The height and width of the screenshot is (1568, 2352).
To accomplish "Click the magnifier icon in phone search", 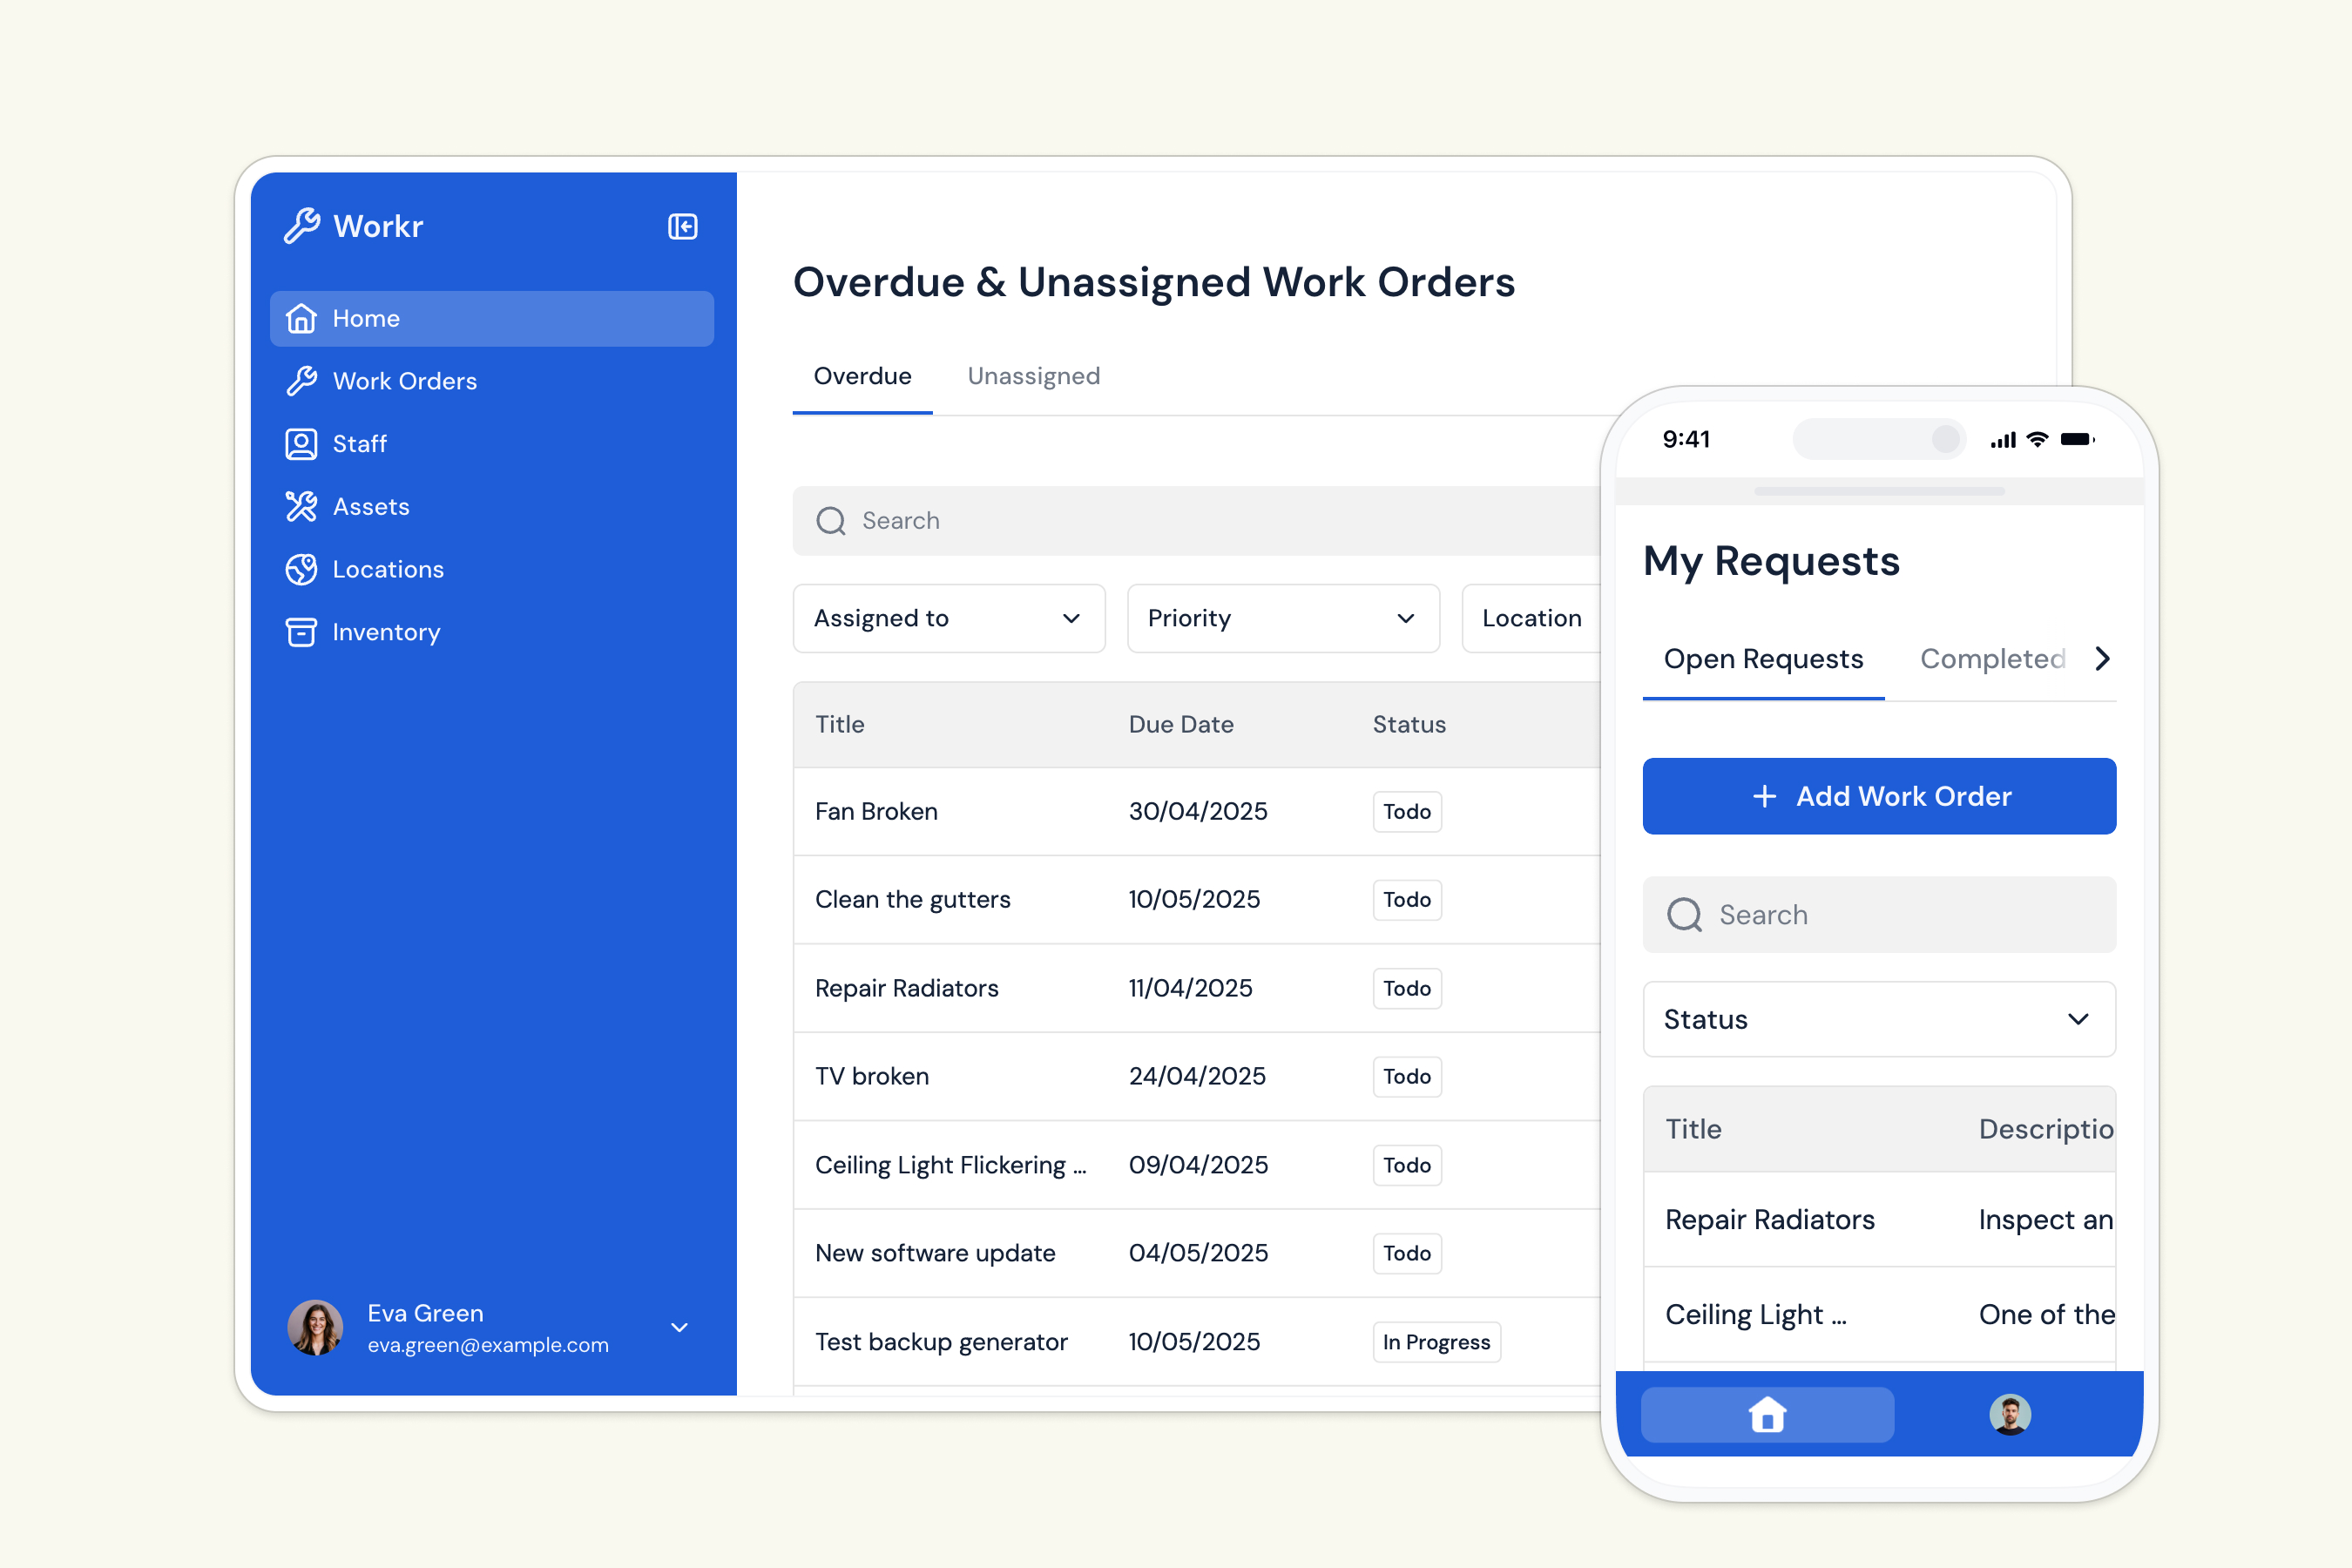I will 1685,915.
